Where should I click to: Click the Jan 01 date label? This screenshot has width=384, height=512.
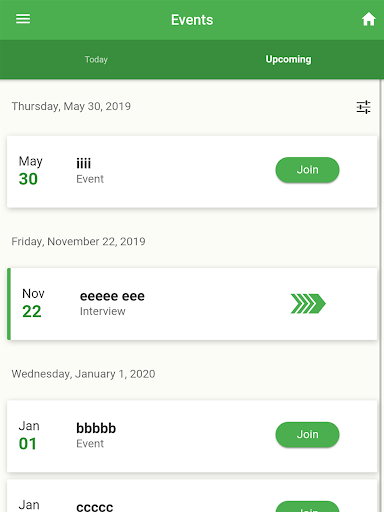pyautogui.click(x=29, y=435)
